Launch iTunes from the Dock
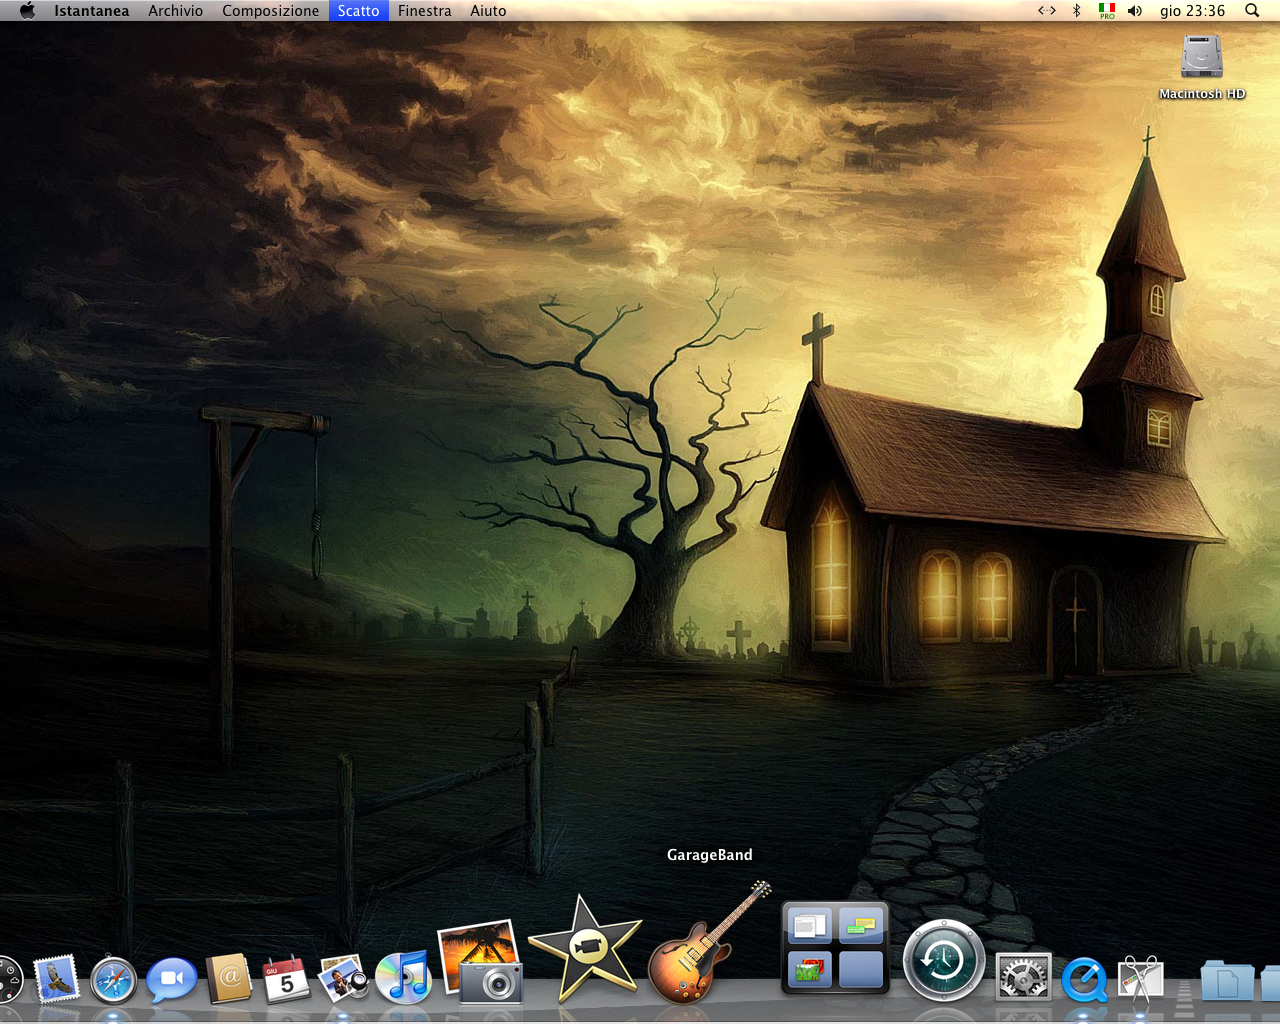Image resolution: width=1280 pixels, height=1024 pixels. point(403,977)
